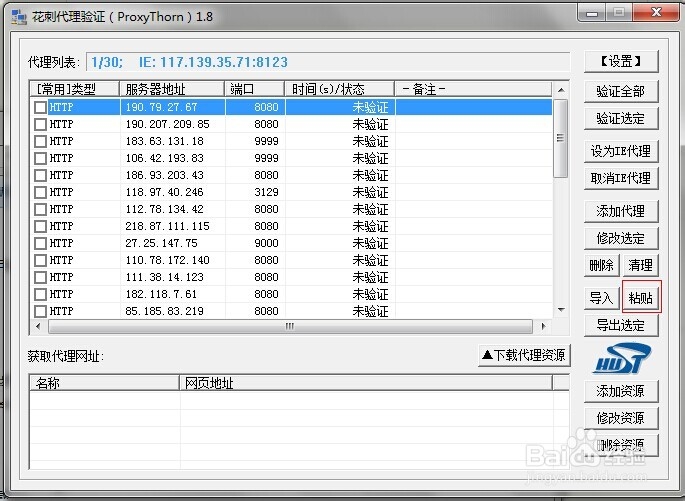Click the 删除 delete button
This screenshot has height=501, width=685.
[x=602, y=266]
